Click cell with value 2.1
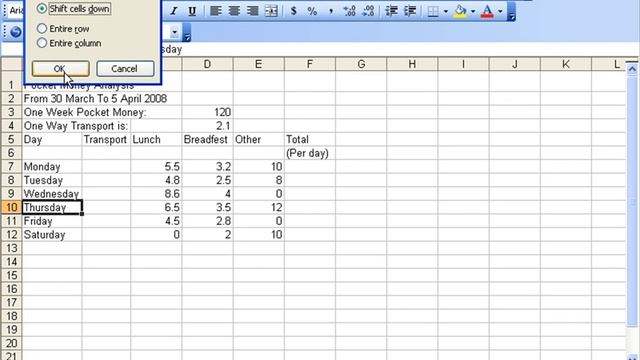This screenshot has width=640, height=360. pyautogui.click(x=207, y=126)
